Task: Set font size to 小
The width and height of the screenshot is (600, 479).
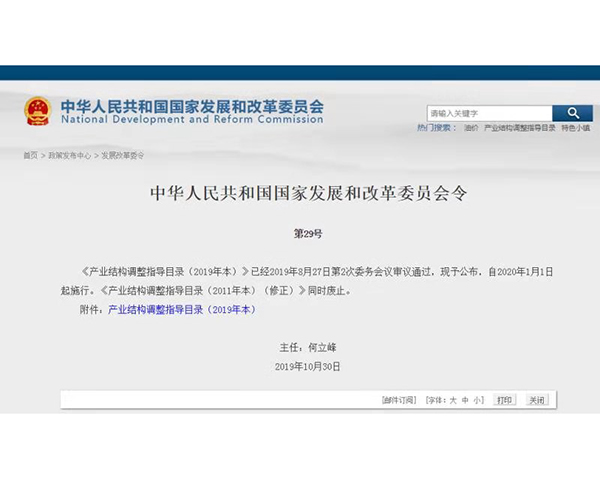Action: [477, 400]
